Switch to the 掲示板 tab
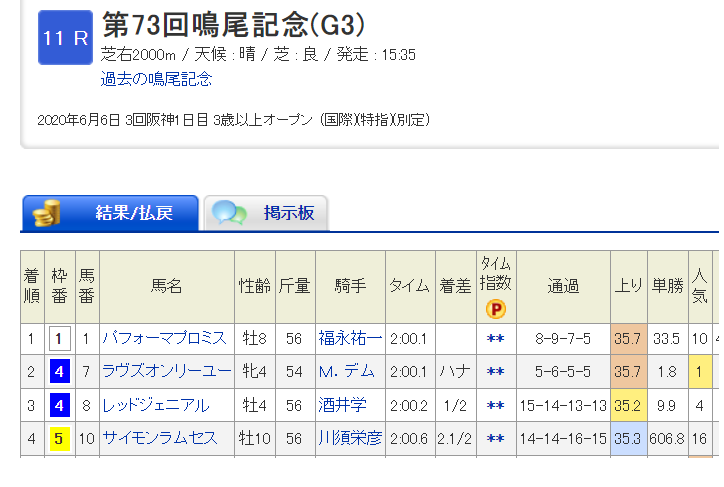 (x=266, y=213)
